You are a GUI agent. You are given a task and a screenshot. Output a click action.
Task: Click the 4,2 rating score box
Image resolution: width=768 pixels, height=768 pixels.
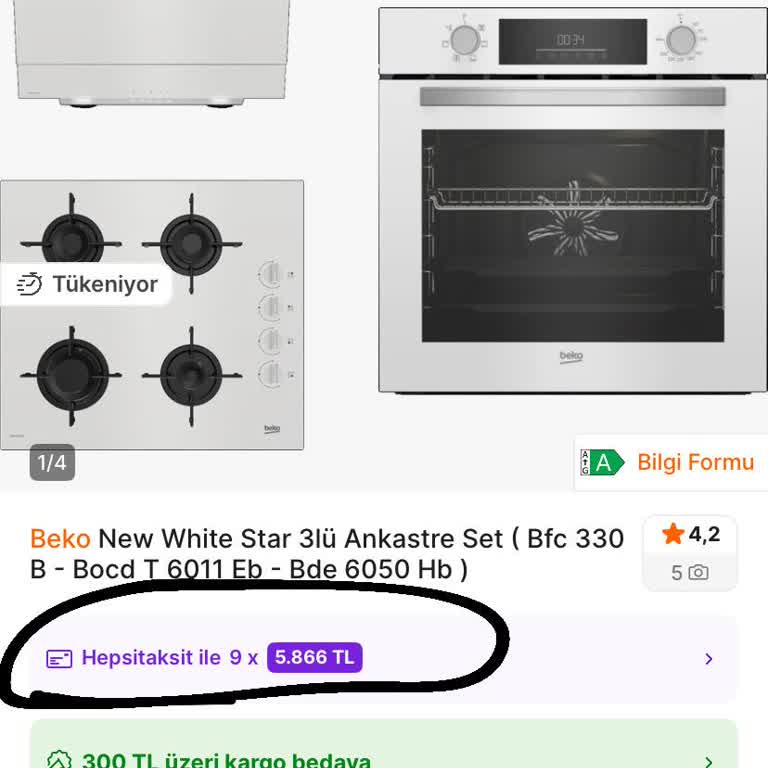point(690,553)
